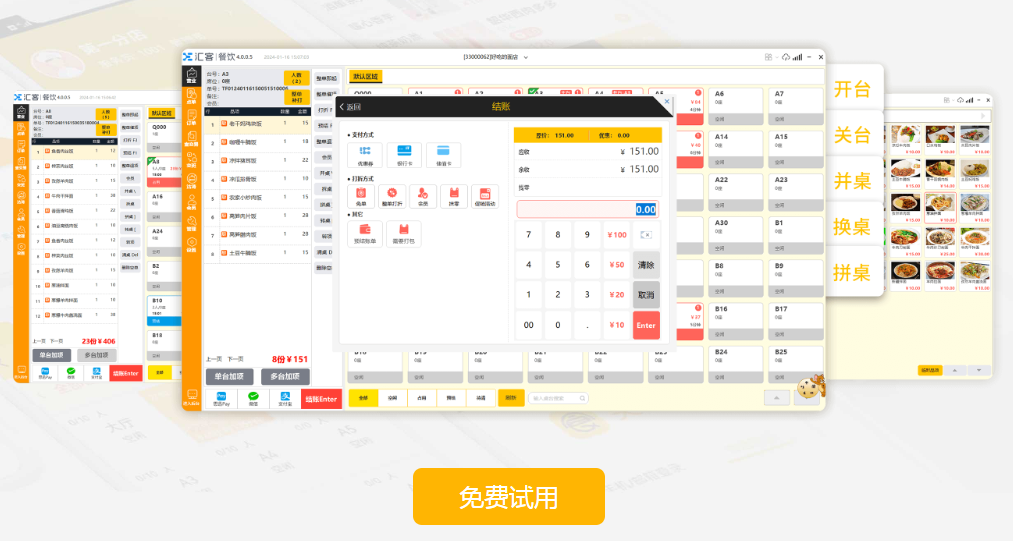
Task: Select table A15 in the main window
Action: pyautogui.click(x=796, y=149)
